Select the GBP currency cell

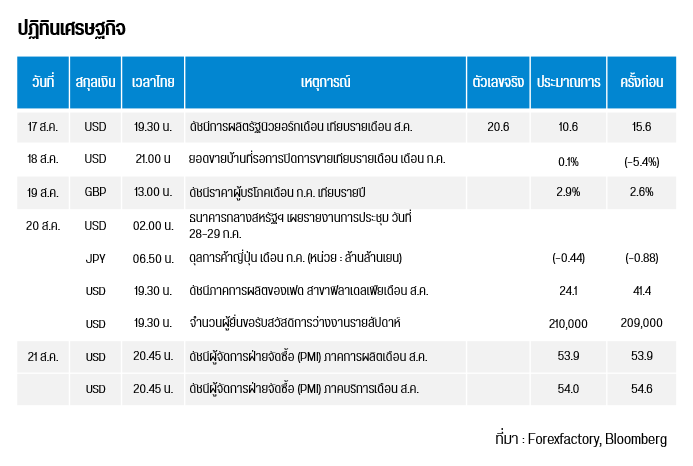95,192
